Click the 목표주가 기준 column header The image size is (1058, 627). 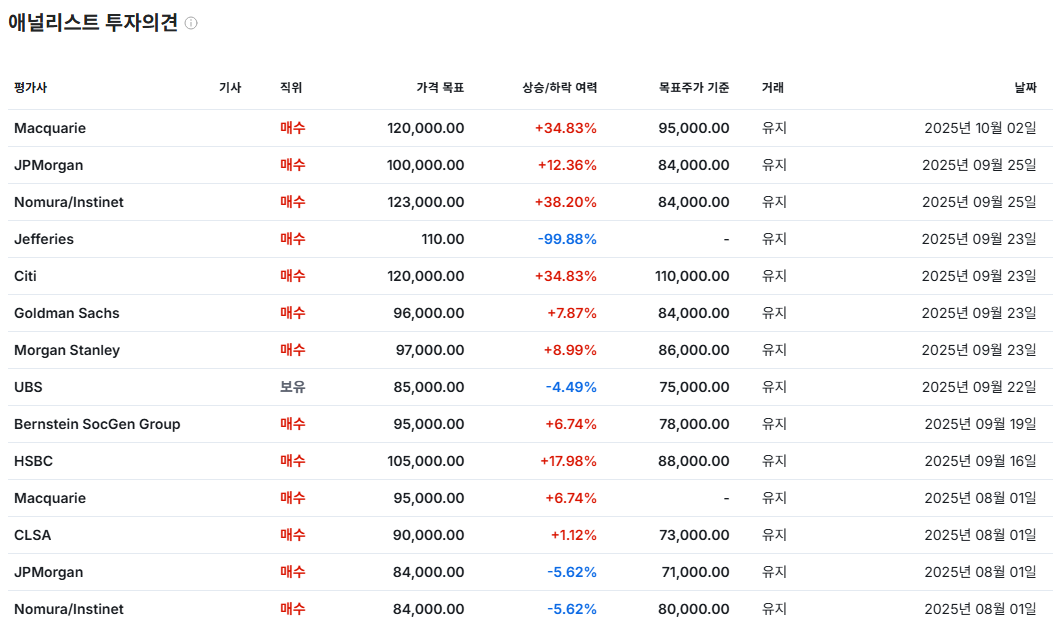[694, 88]
